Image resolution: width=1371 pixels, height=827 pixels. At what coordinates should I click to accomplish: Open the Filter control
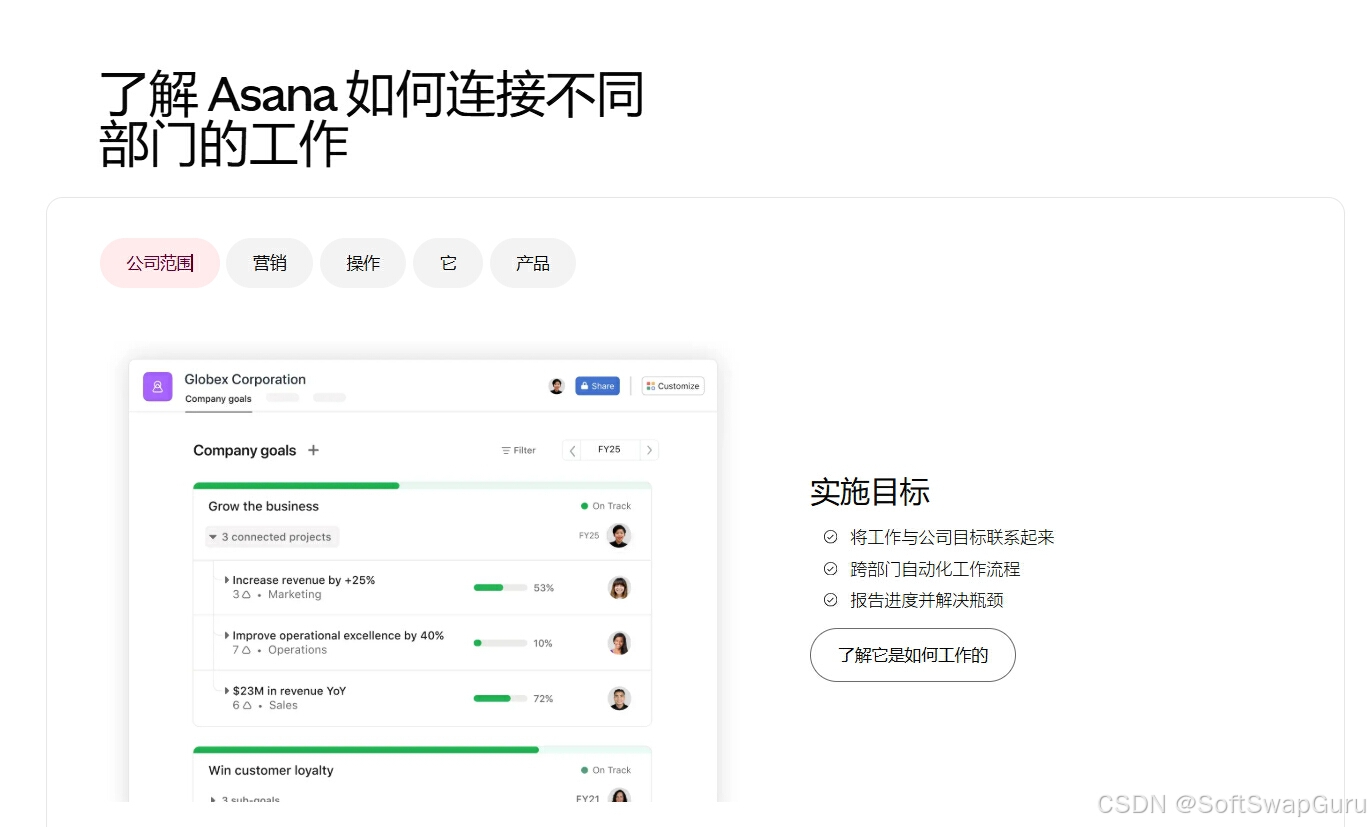[518, 450]
